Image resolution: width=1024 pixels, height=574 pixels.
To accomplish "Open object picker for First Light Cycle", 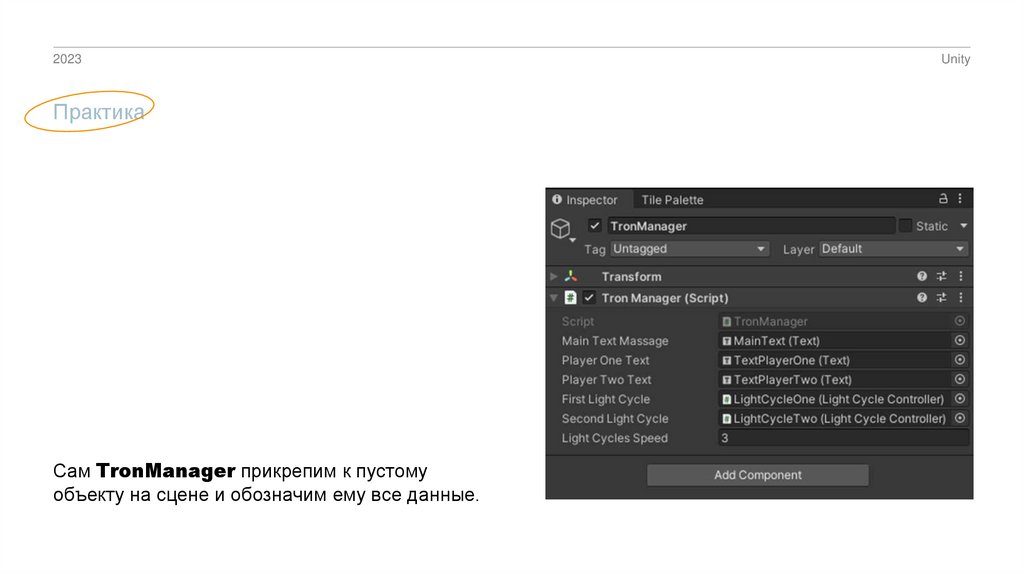I will tap(959, 399).
